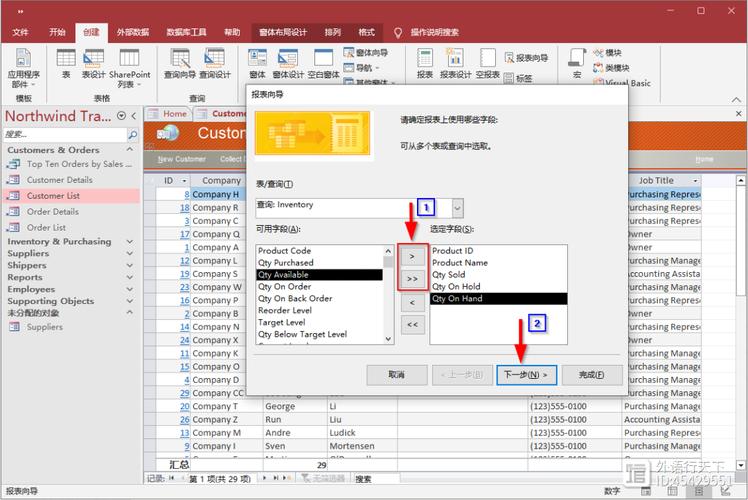Click the 下一步(N) button

[x=526, y=375]
